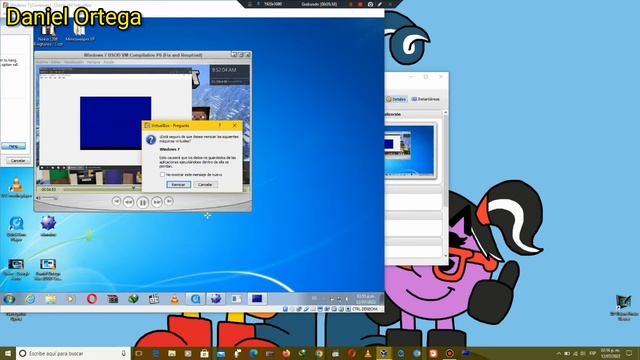Click the Instantáneas button in VirtualBox Manager
This screenshot has width=640, height=360.
click(x=425, y=99)
